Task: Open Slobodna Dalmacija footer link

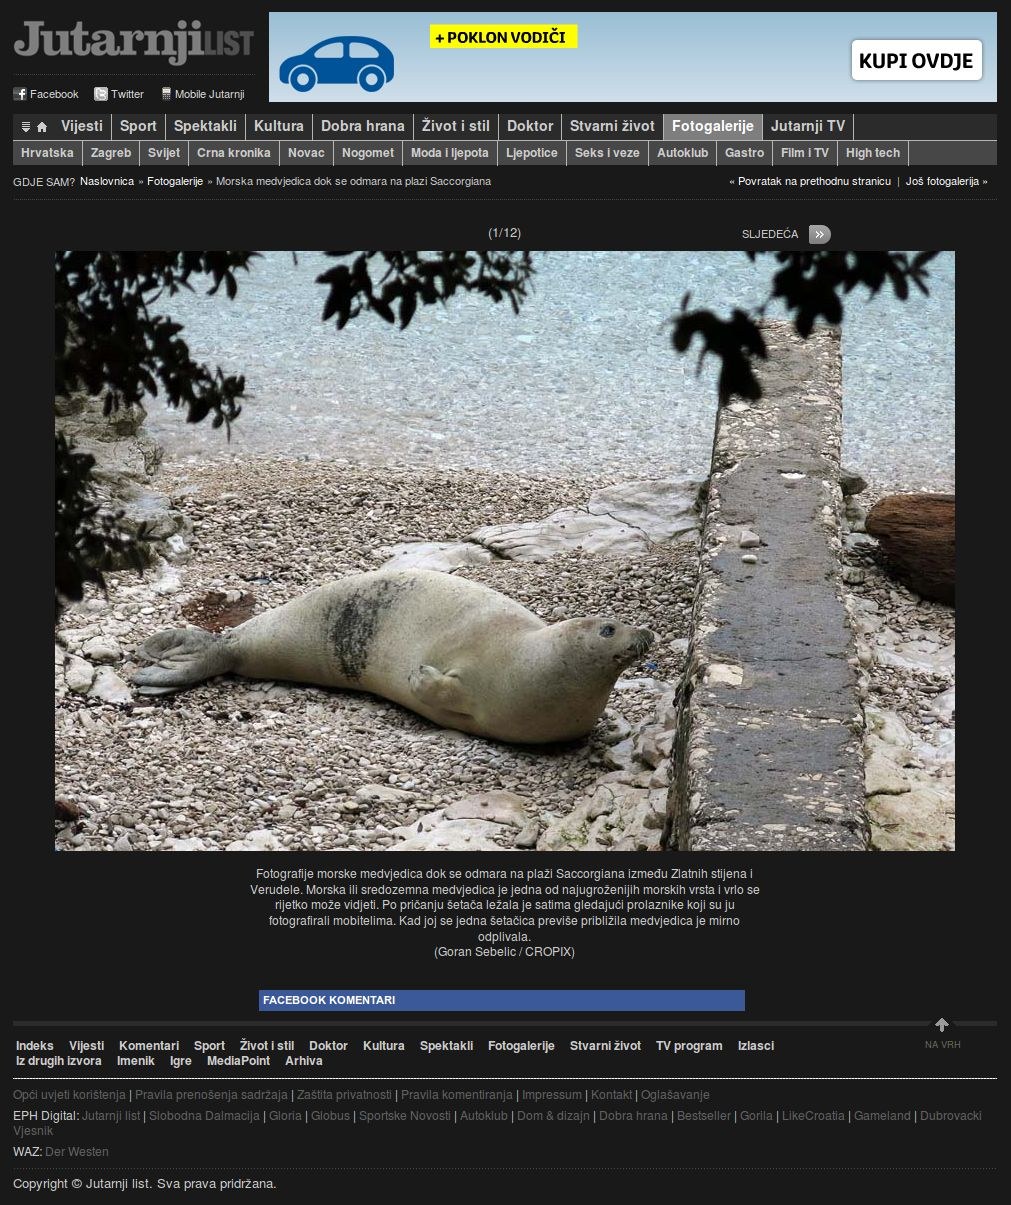Action: [x=204, y=1116]
